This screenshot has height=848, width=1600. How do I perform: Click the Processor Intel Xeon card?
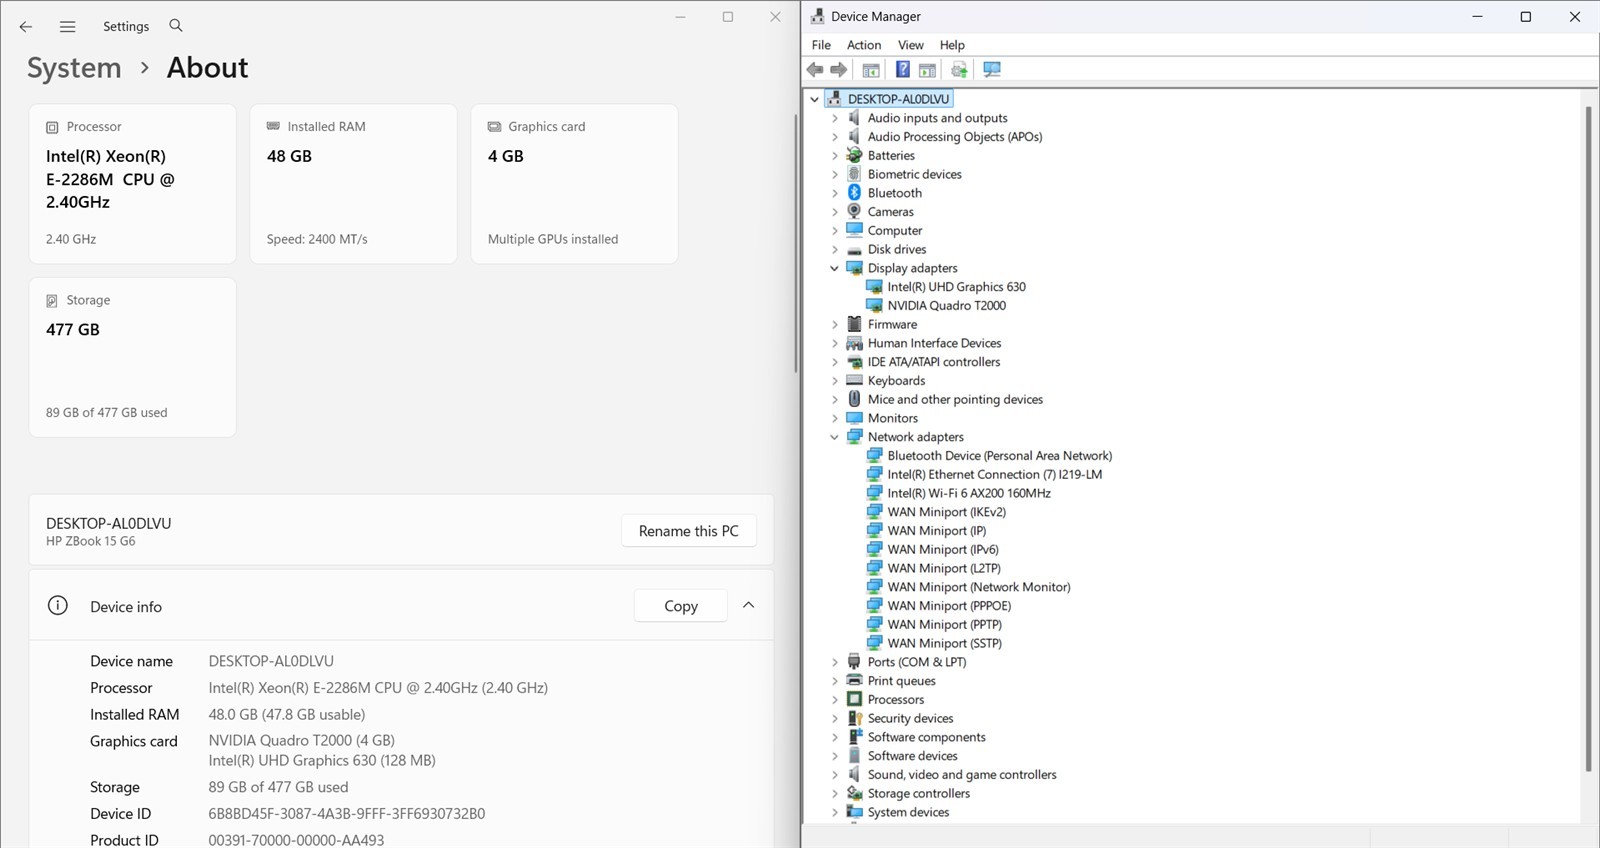pos(133,184)
